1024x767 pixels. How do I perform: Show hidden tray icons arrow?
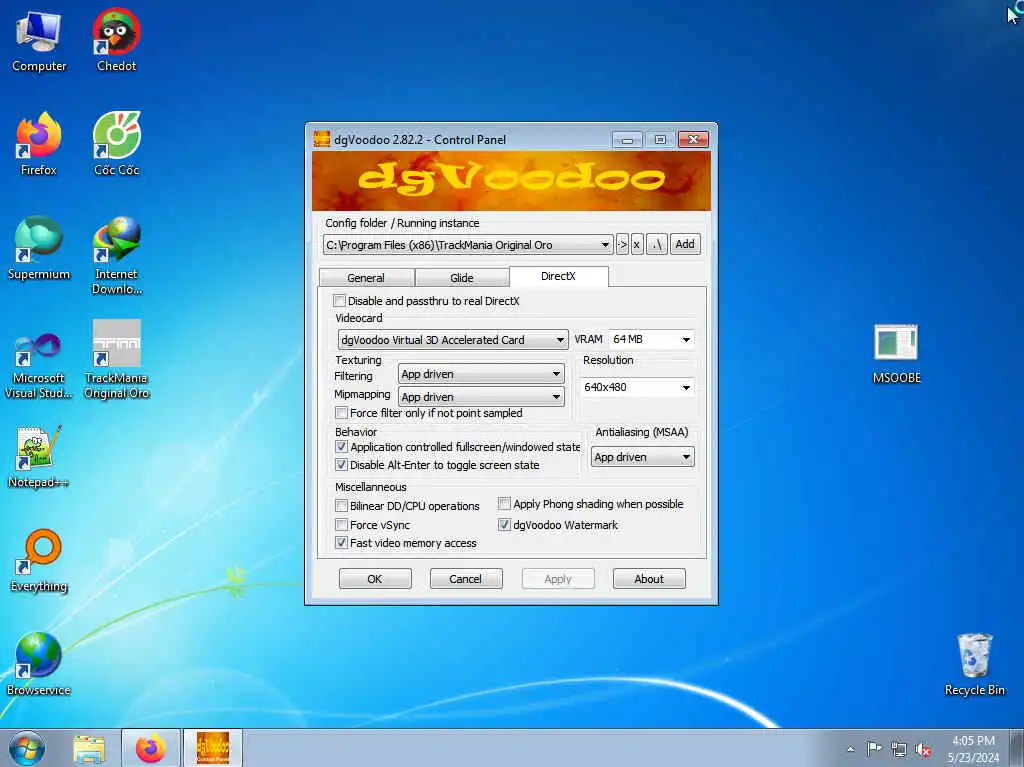click(850, 749)
